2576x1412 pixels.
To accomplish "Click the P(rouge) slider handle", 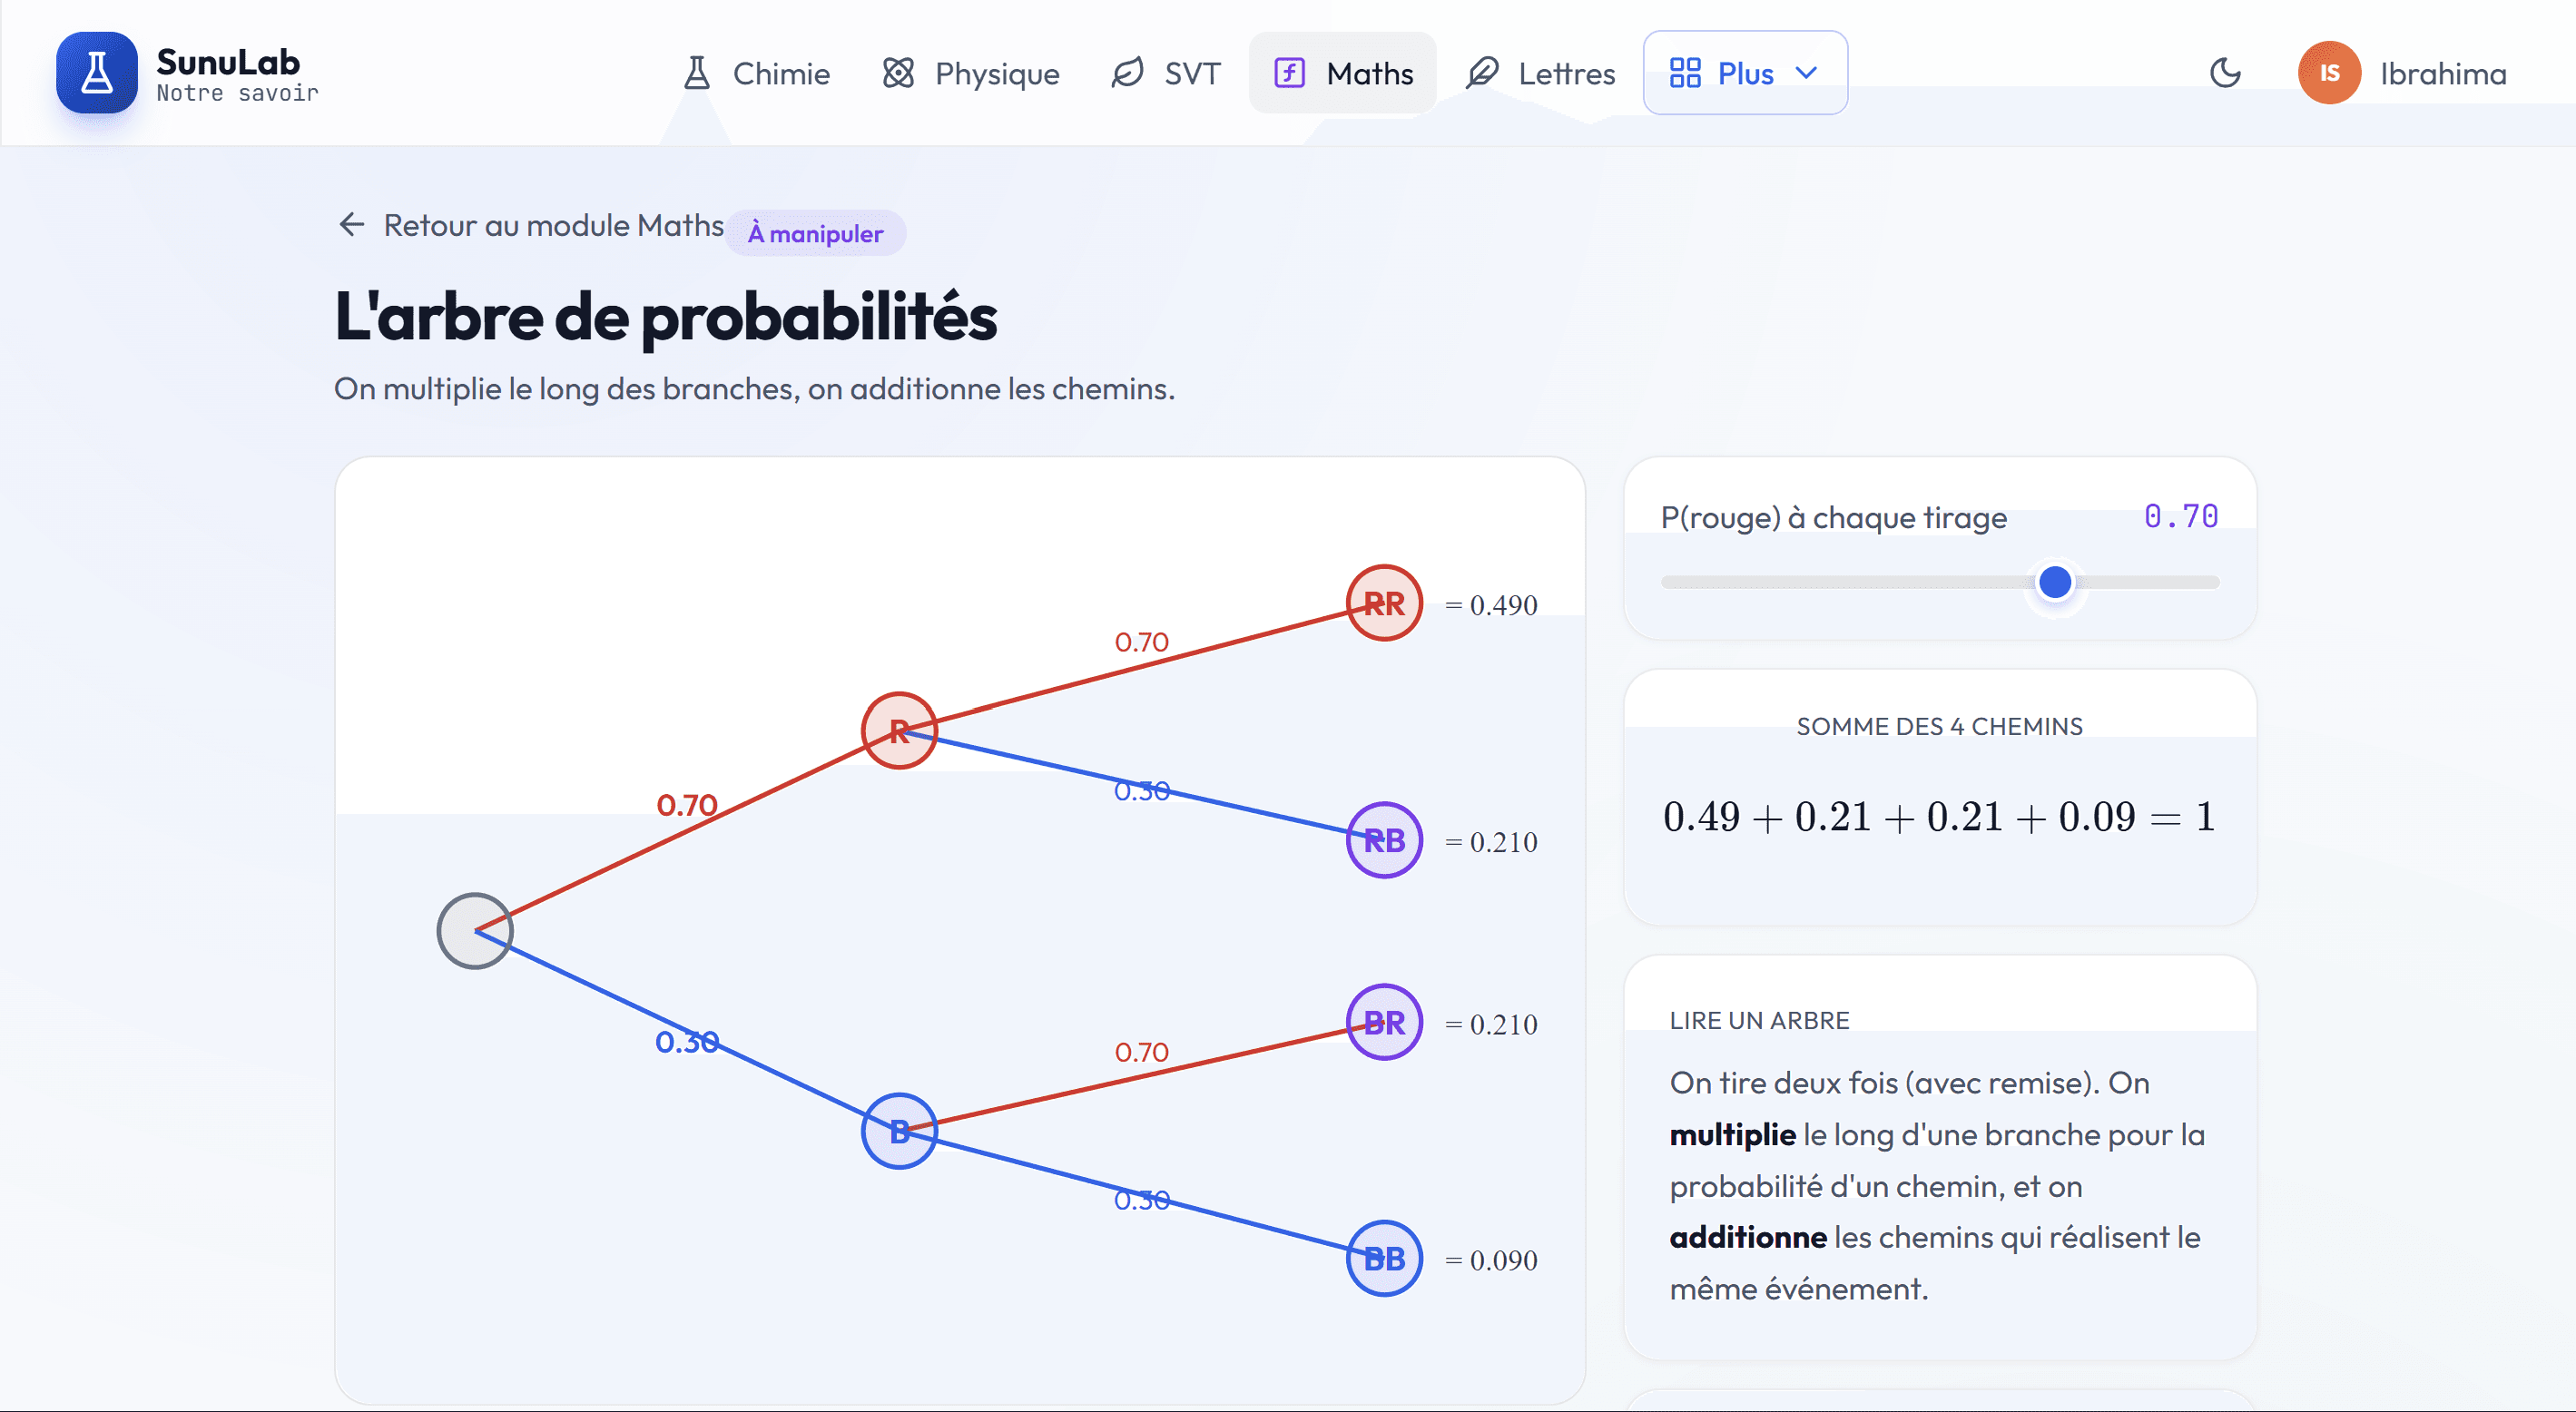I will pyautogui.click(x=2055, y=582).
